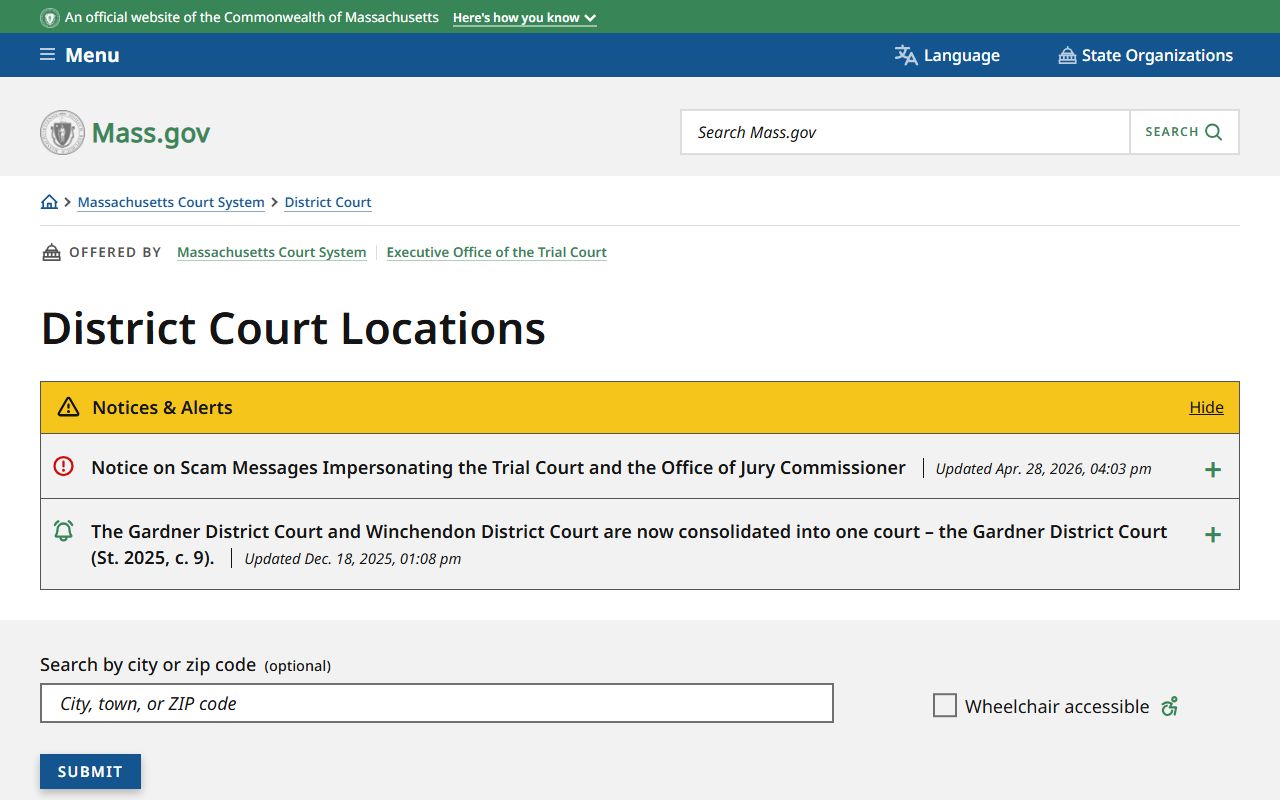Expand the Gardner District Court notice plus icon
Screen dimensions: 1280x800
(1213, 535)
